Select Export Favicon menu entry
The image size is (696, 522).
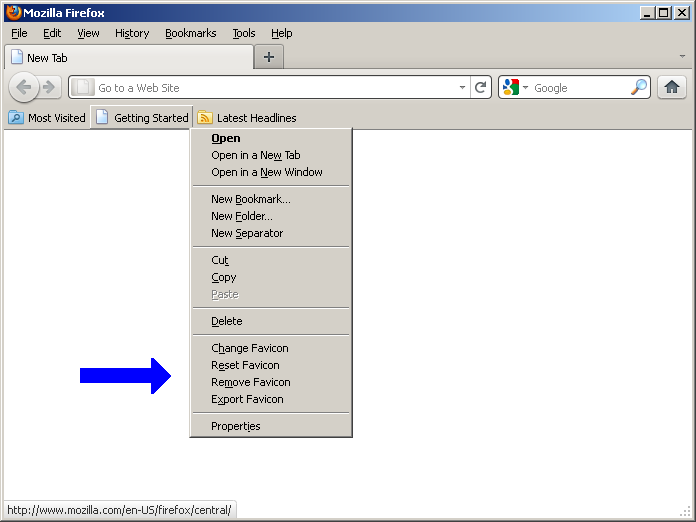271,399
